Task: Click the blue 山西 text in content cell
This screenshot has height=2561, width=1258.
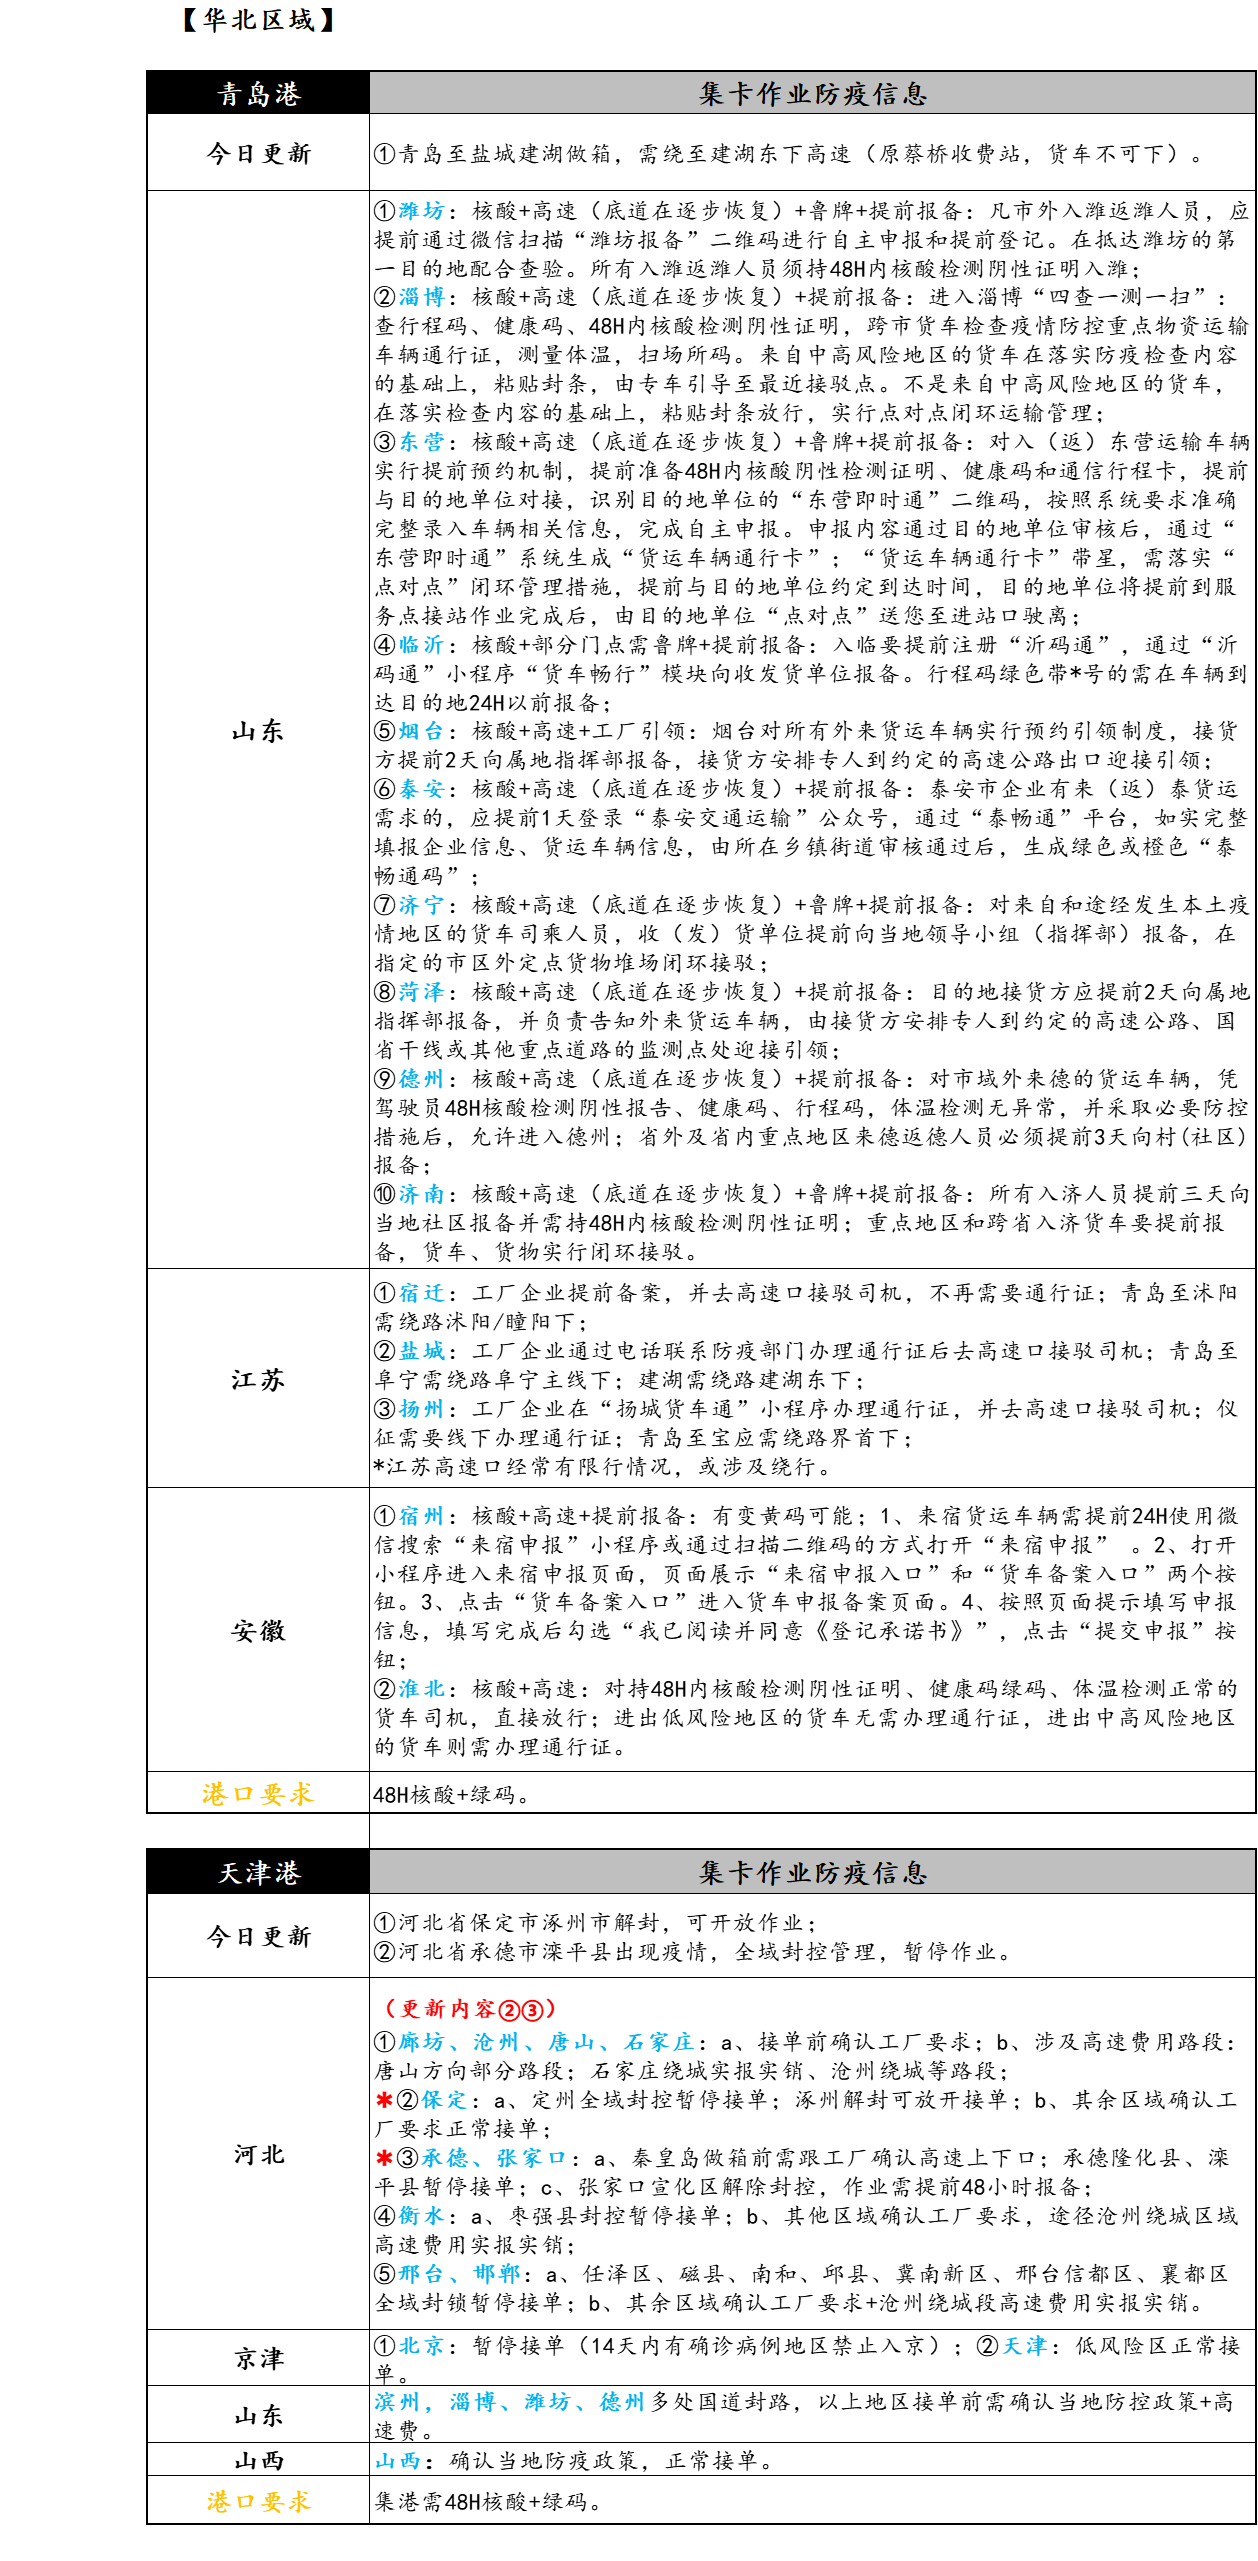Action: [x=397, y=2460]
